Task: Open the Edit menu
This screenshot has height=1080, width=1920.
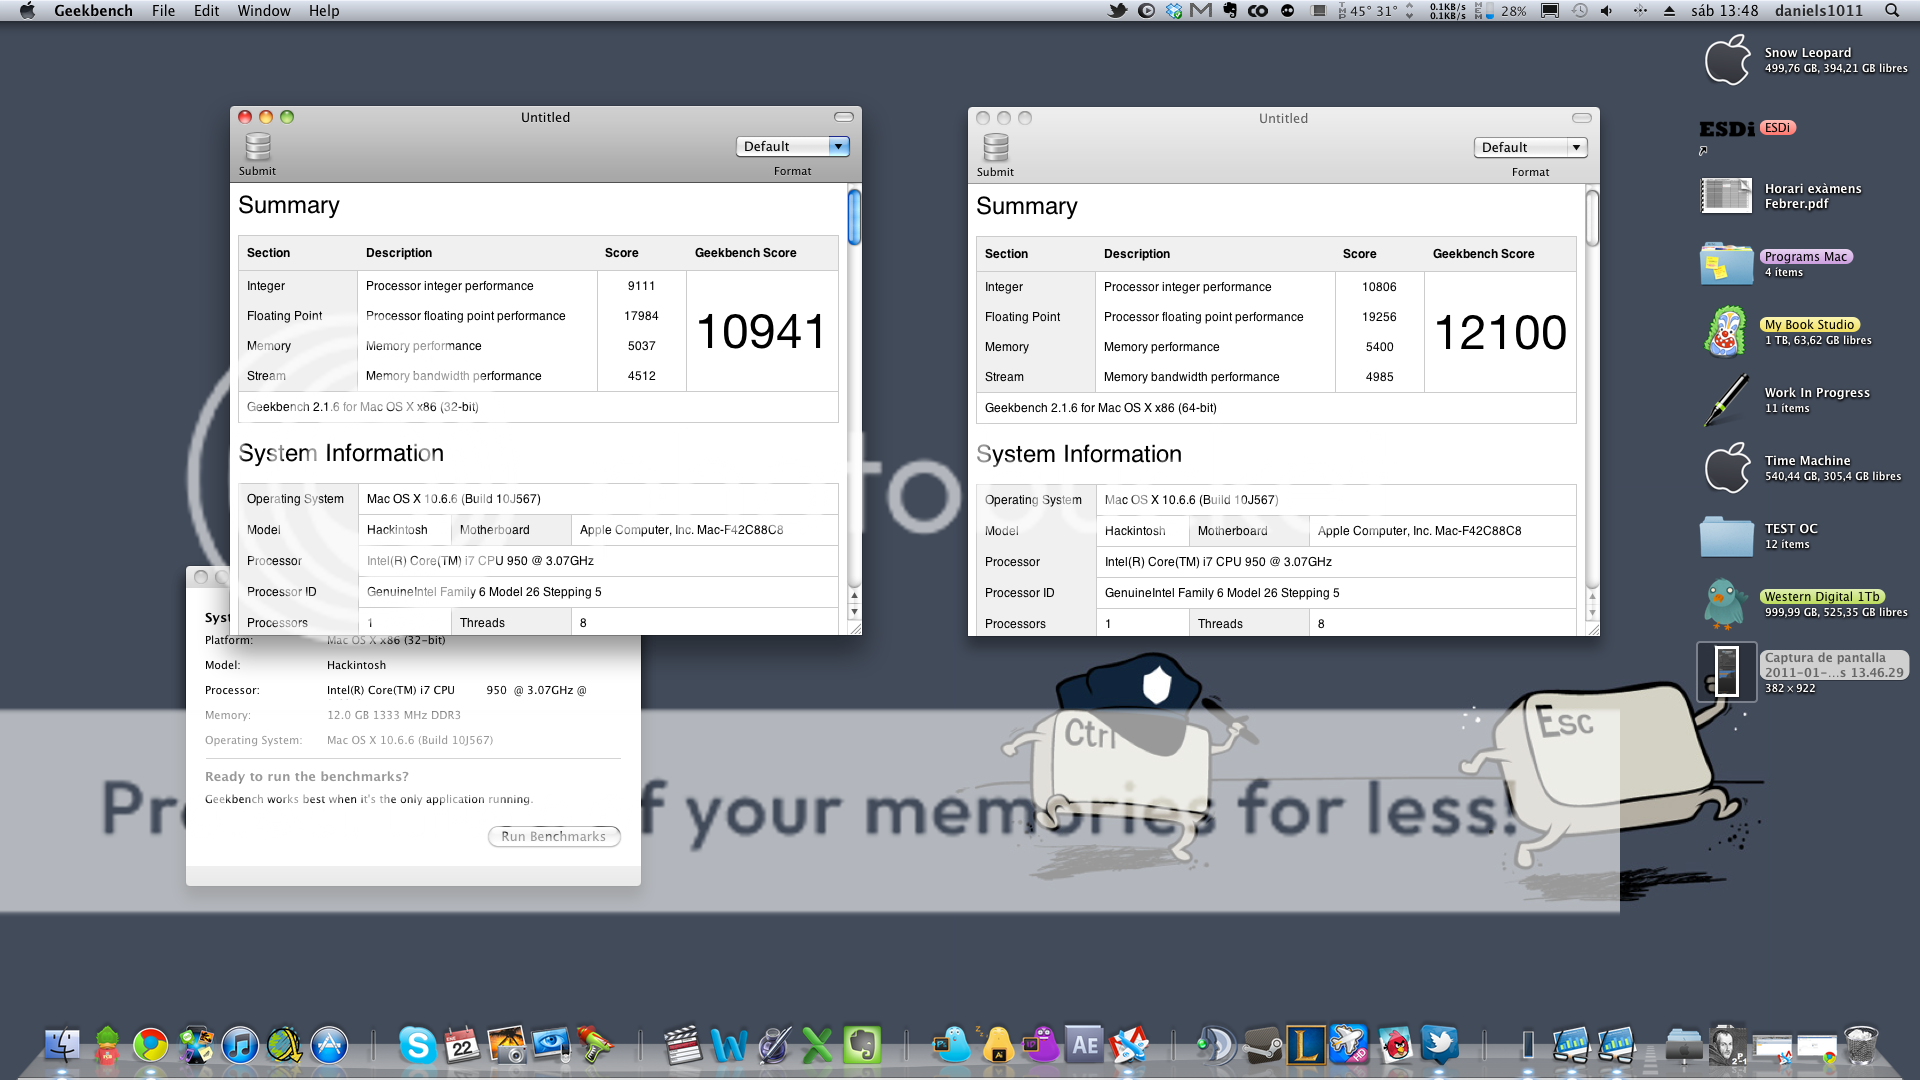Action: click(206, 10)
